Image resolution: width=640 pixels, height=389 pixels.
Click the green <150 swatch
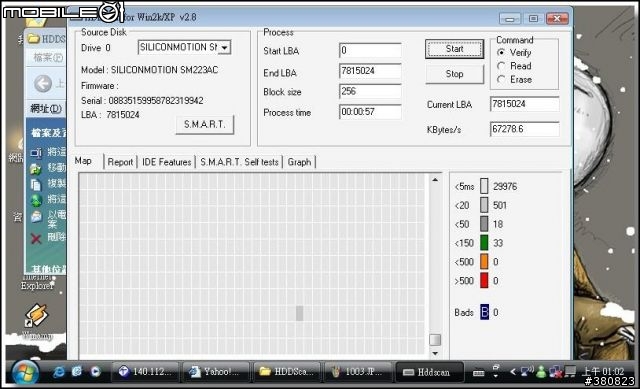(484, 242)
